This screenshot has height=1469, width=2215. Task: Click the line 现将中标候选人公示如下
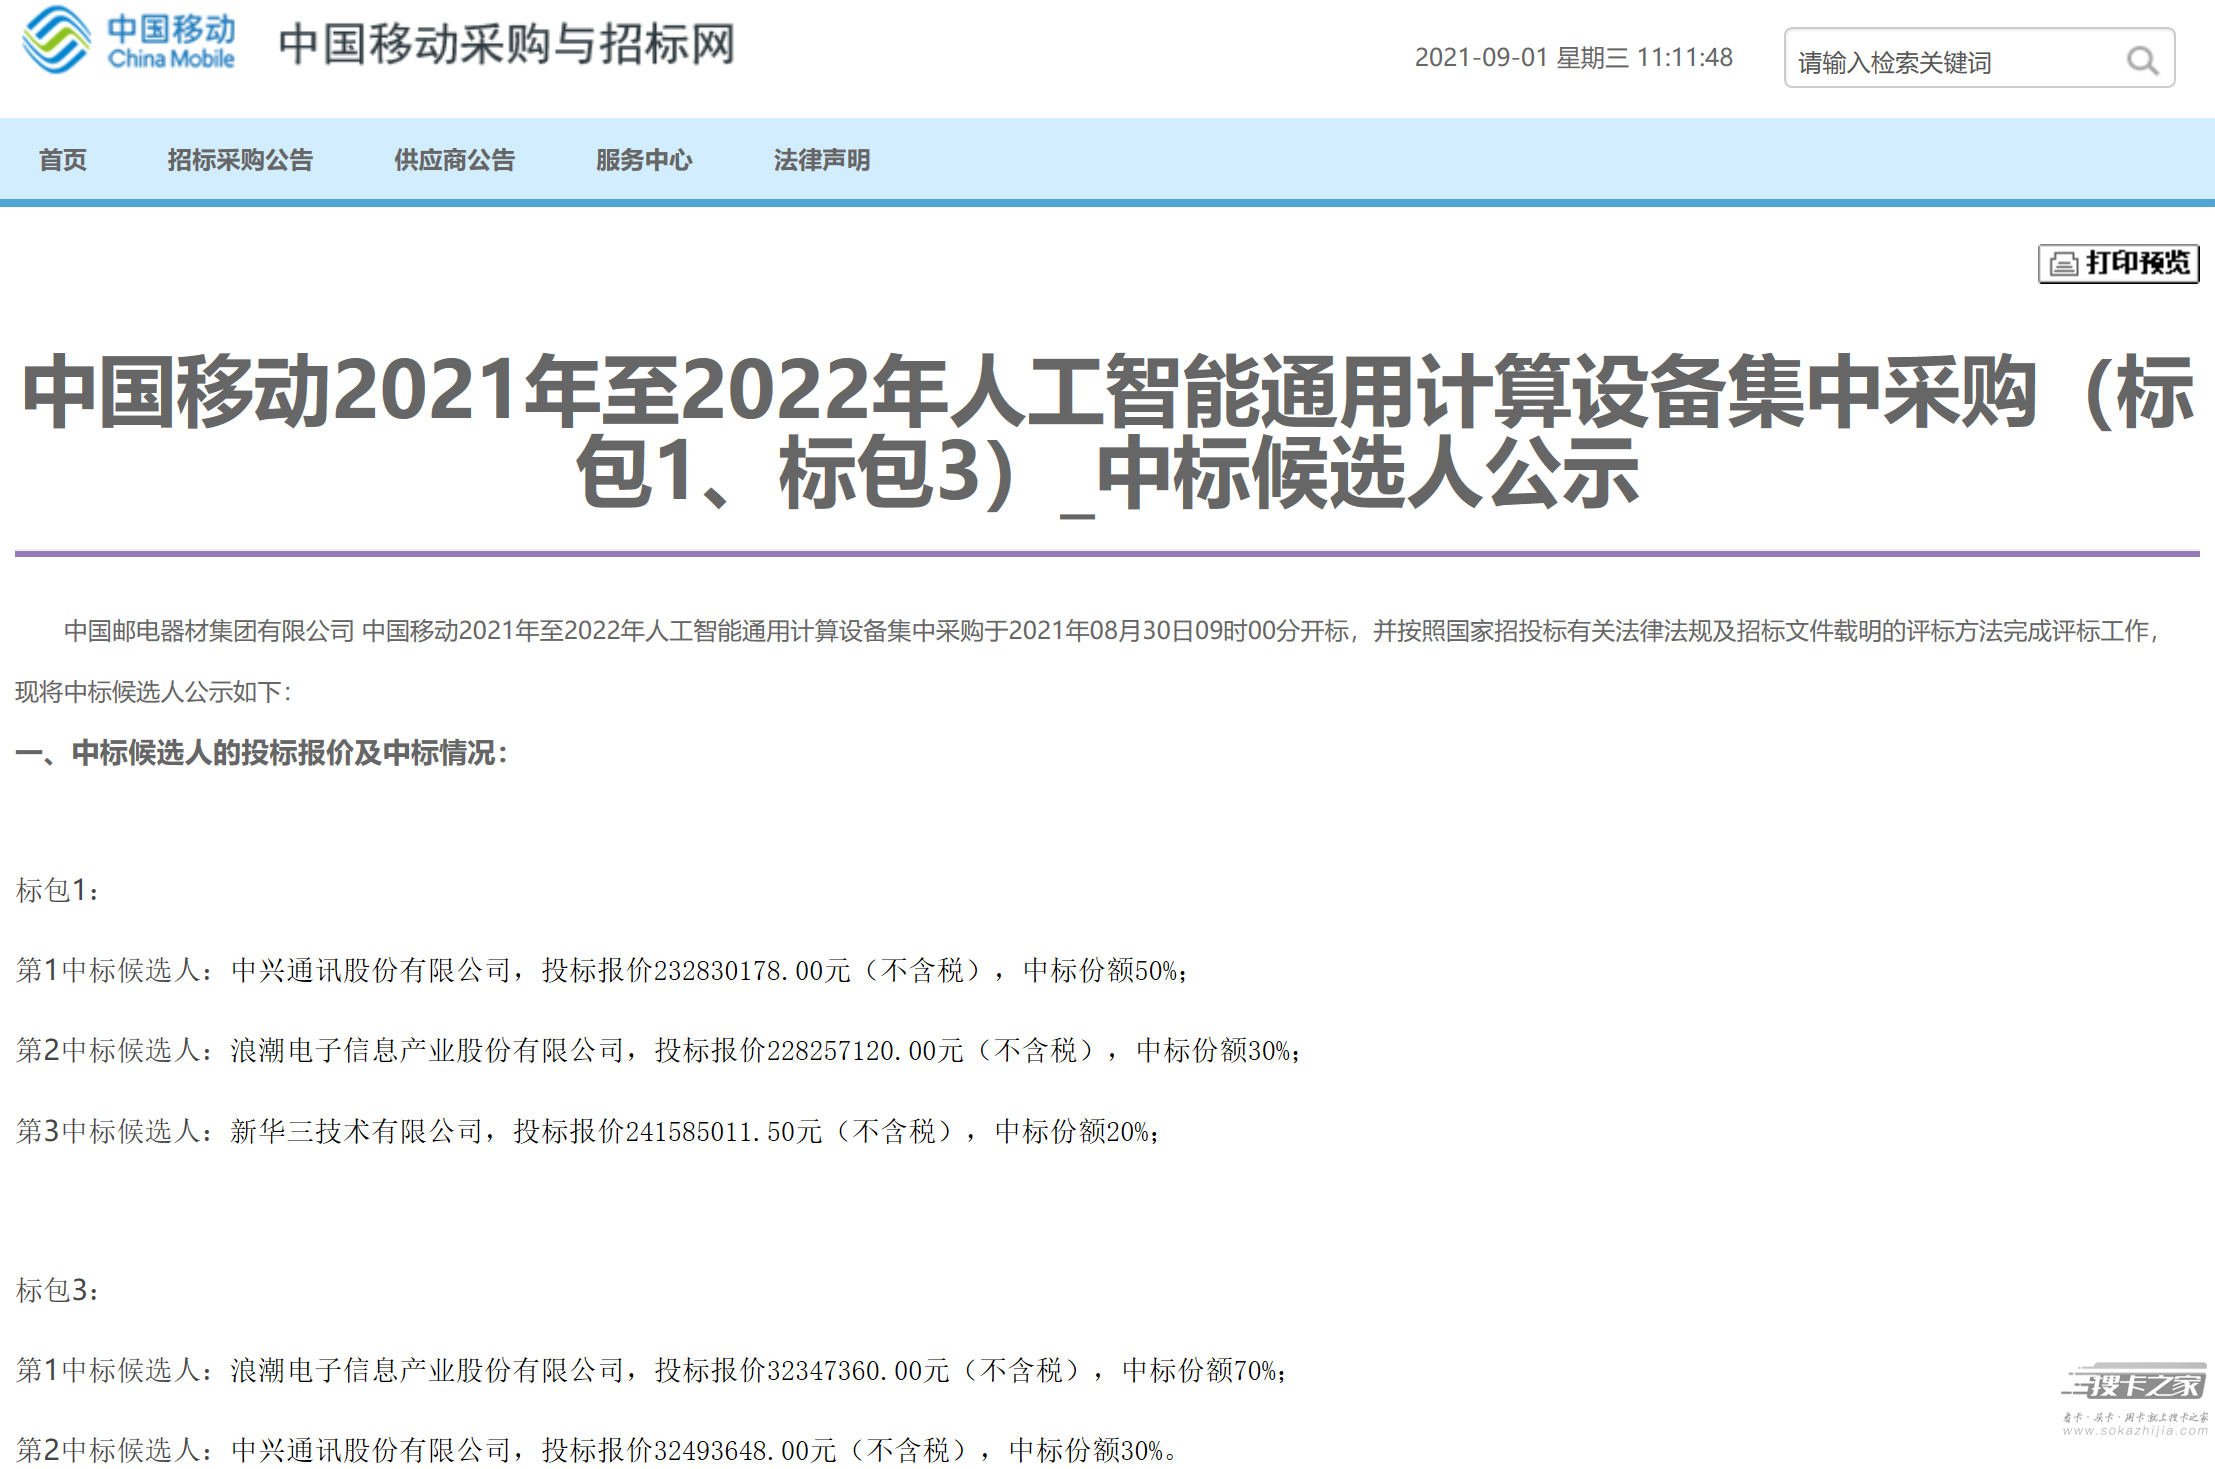pyautogui.click(x=153, y=692)
